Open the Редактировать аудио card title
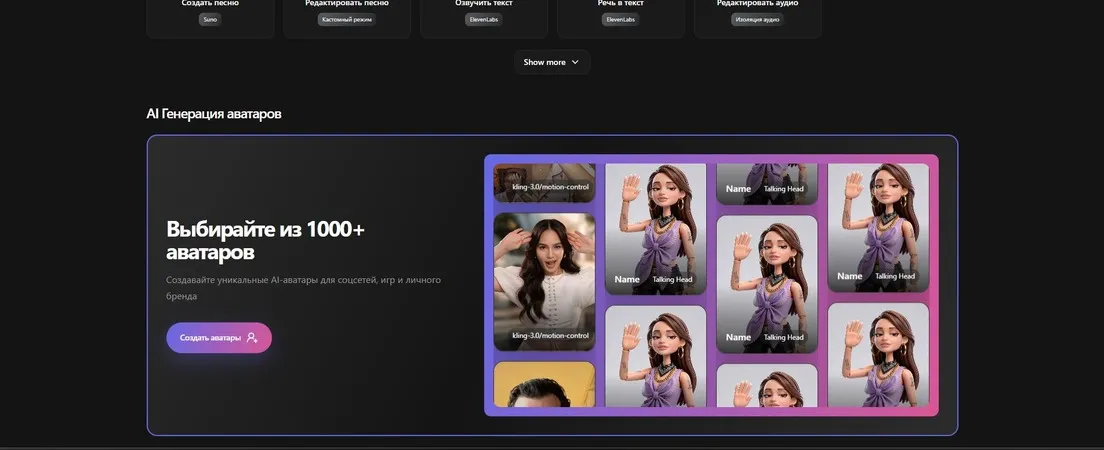Image resolution: width=1104 pixels, height=450 pixels. [x=758, y=4]
